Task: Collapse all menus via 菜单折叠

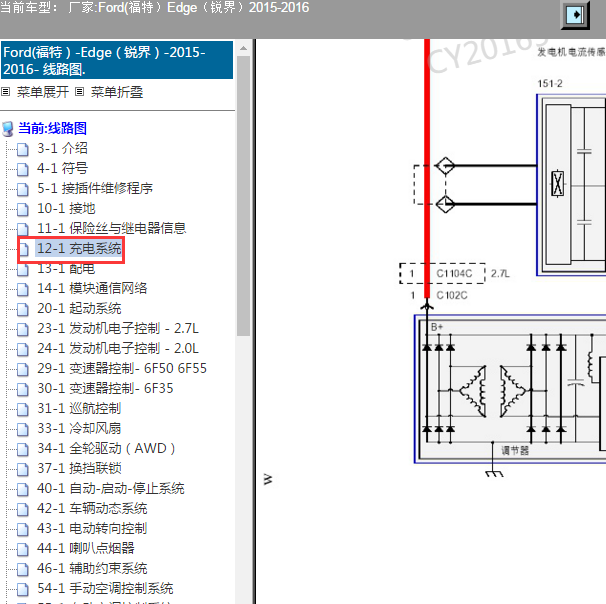Action: [117, 92]
